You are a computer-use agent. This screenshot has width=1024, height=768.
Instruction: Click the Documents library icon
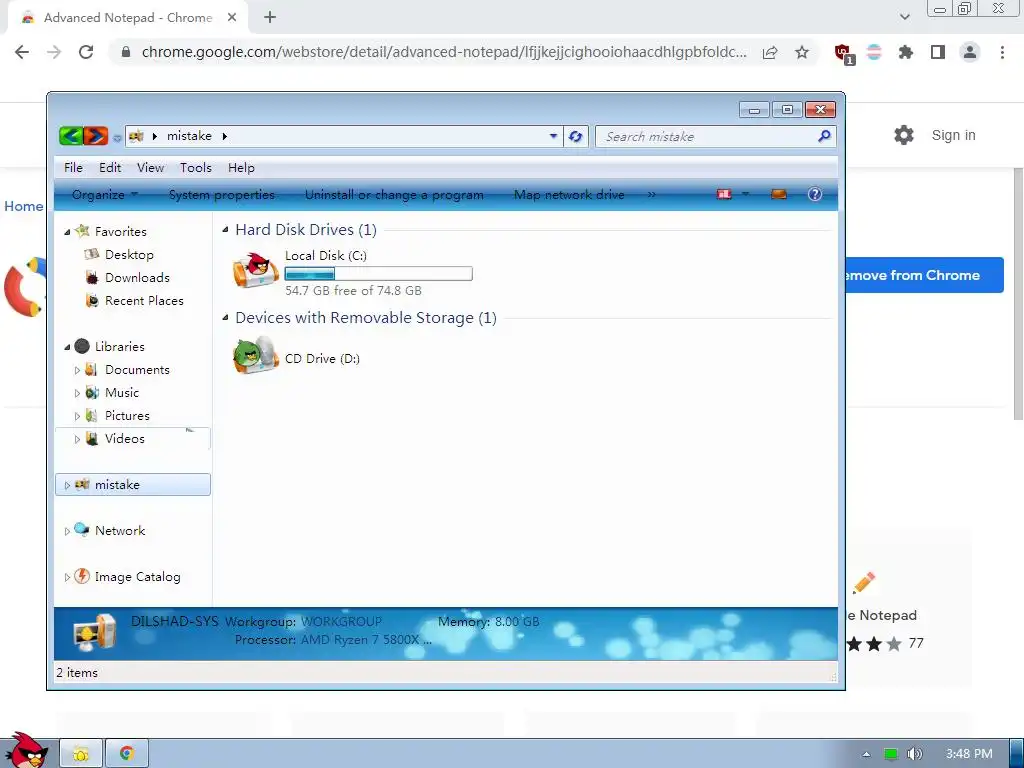92,370
